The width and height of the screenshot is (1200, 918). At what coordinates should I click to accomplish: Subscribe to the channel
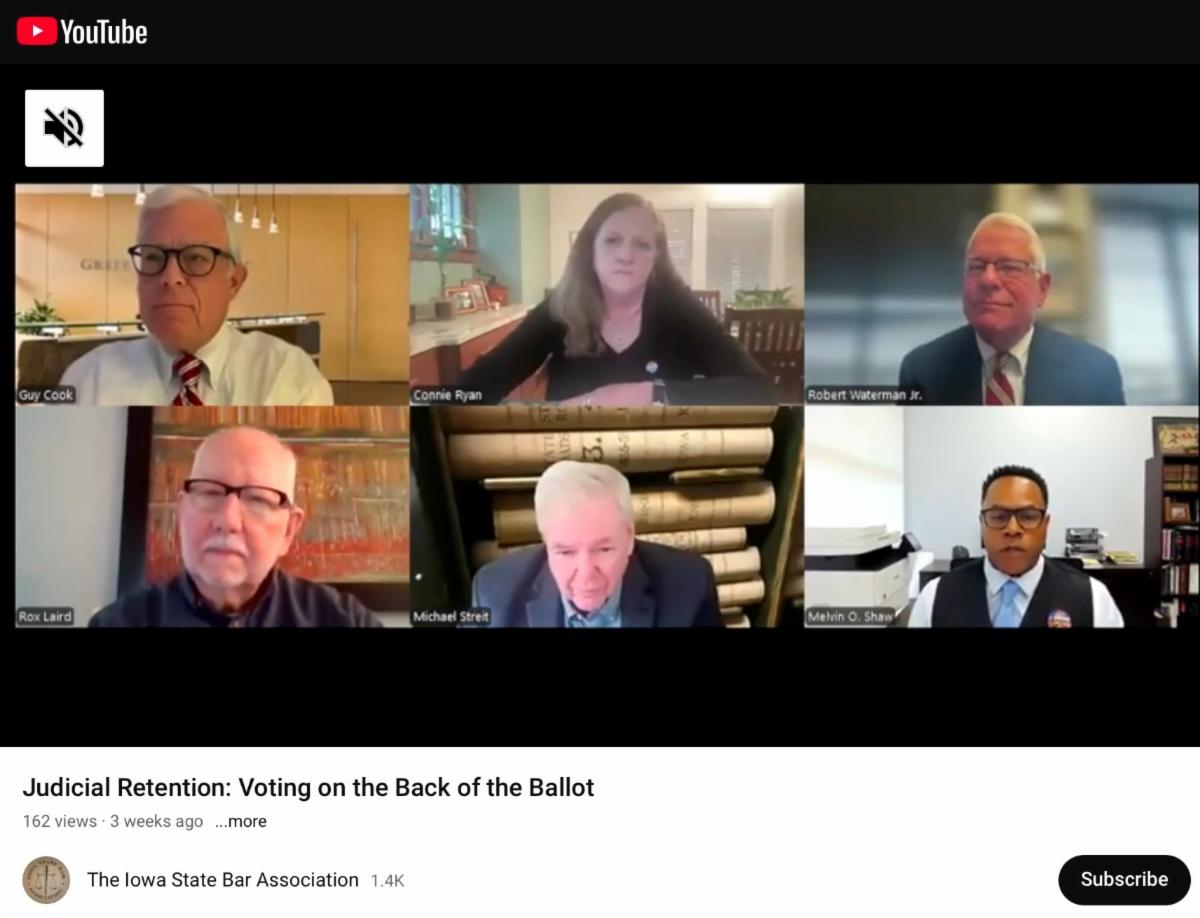point(1124,880)
